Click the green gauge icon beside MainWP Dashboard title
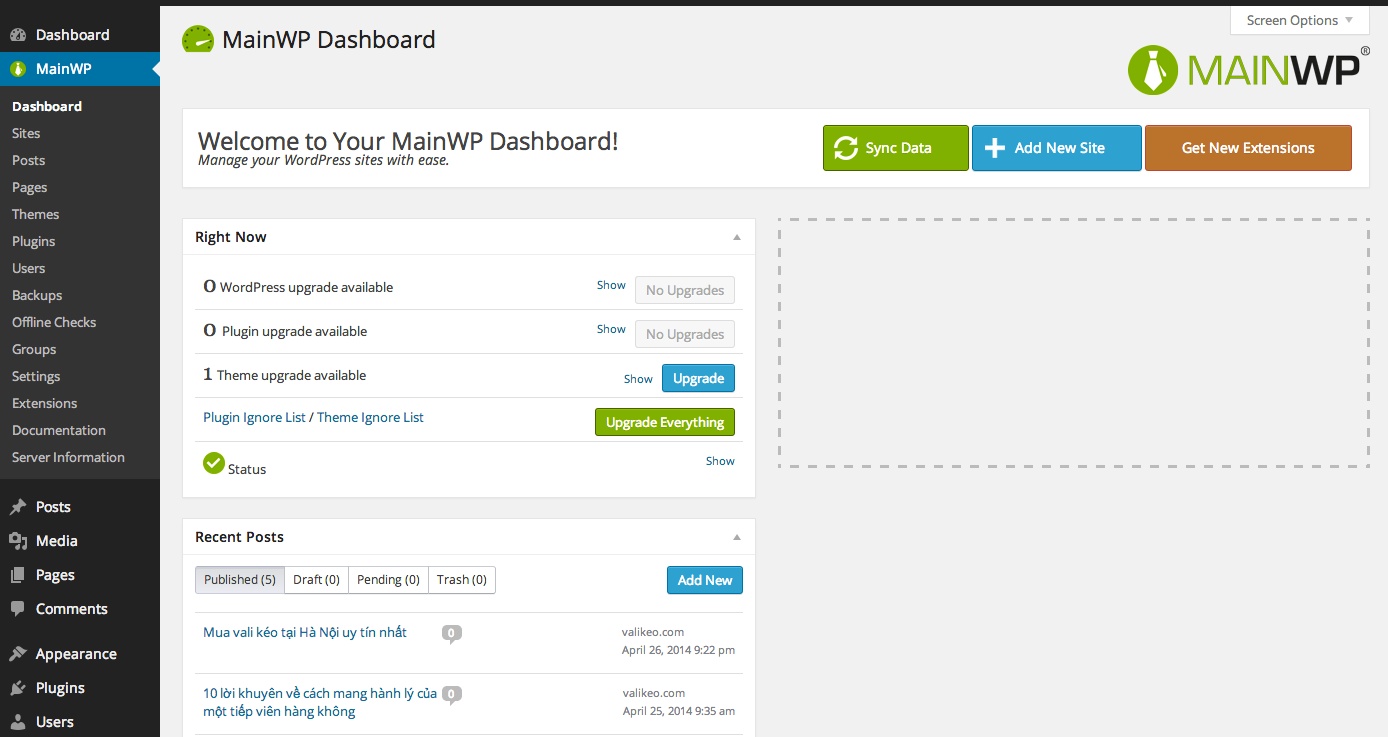The image size is (1388, 737). [198, 40]
